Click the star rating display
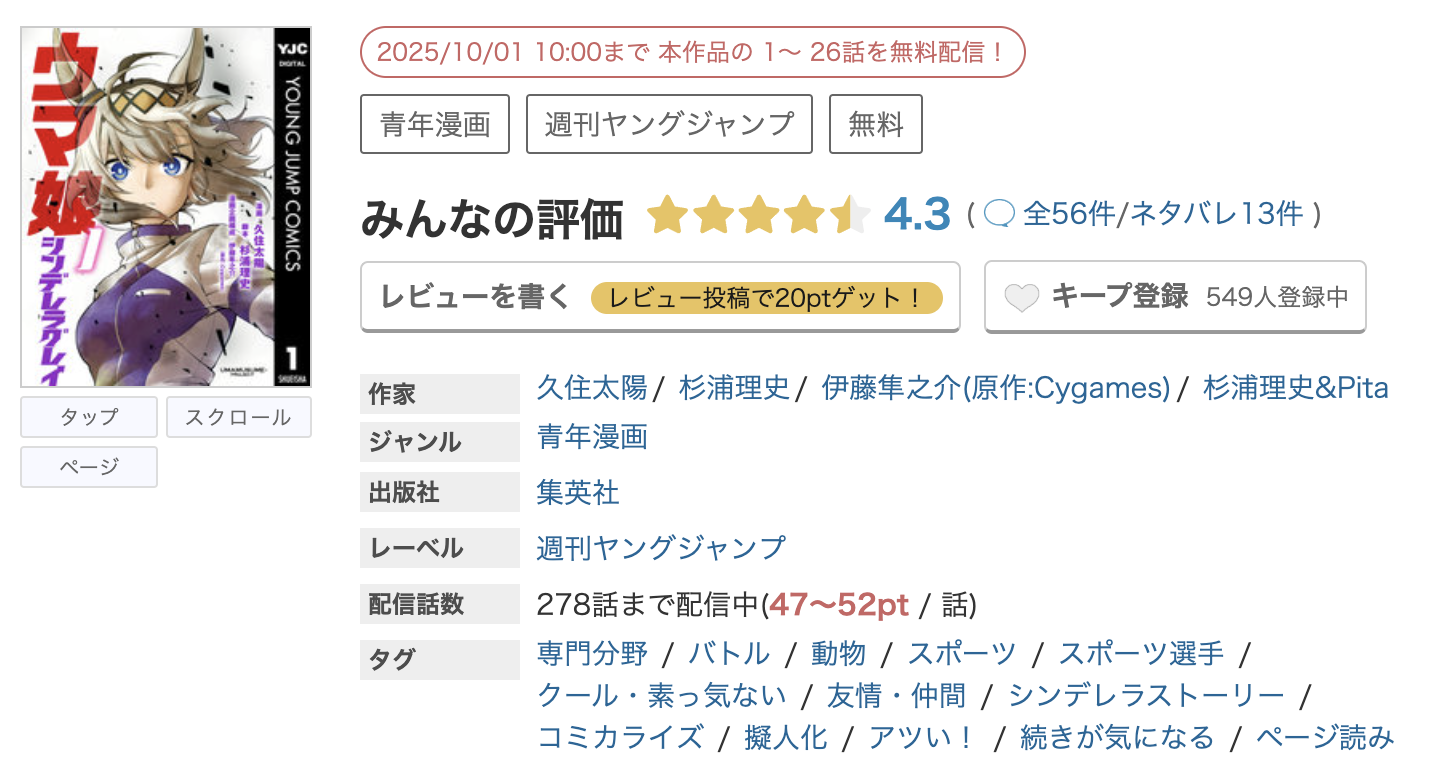The height and width of the screenshot is (780, 1432). click(758, 216)
